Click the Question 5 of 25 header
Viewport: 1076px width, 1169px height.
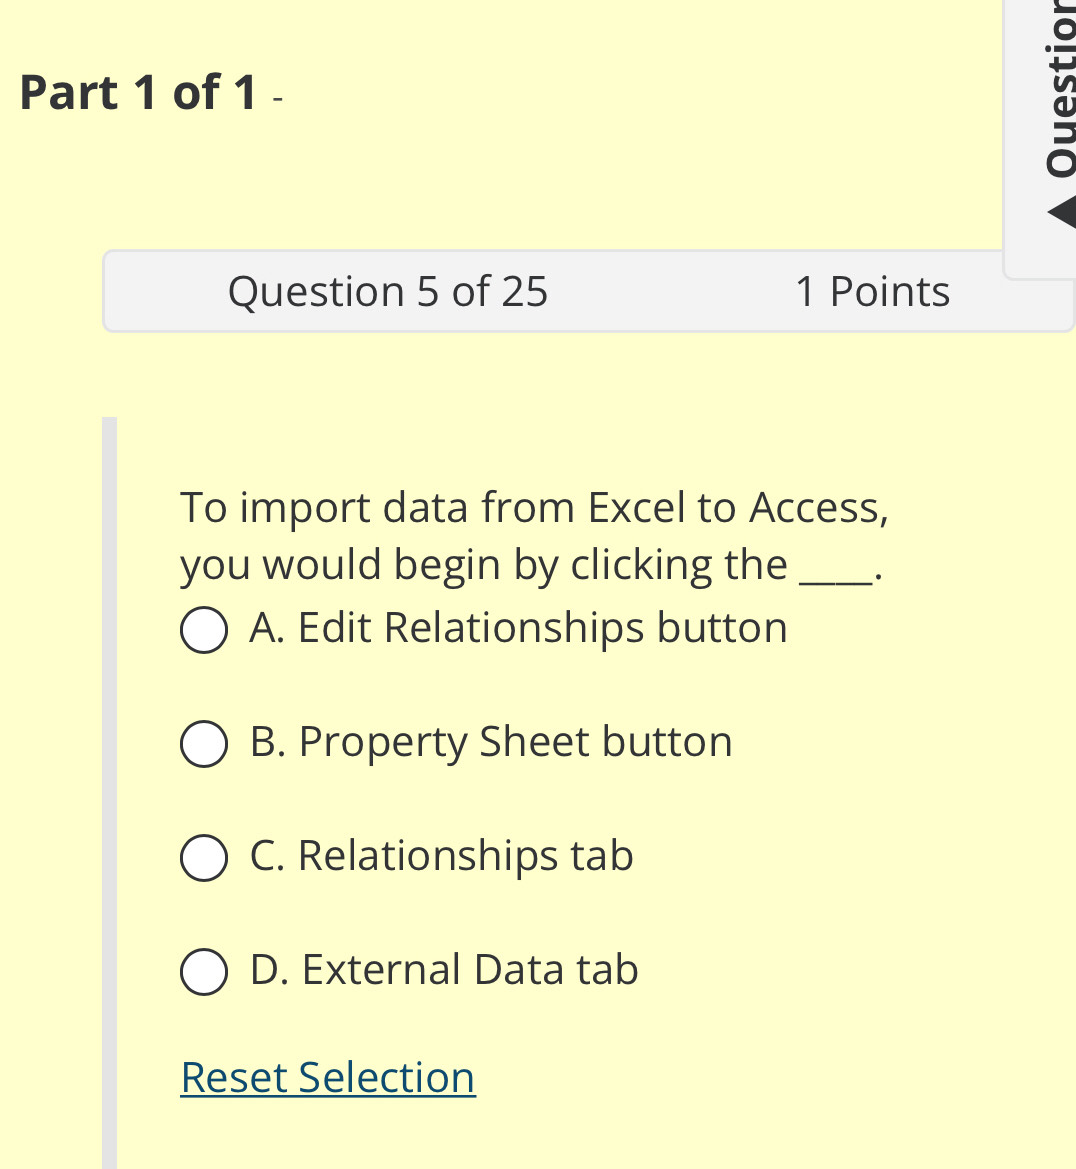click(388, 291)
